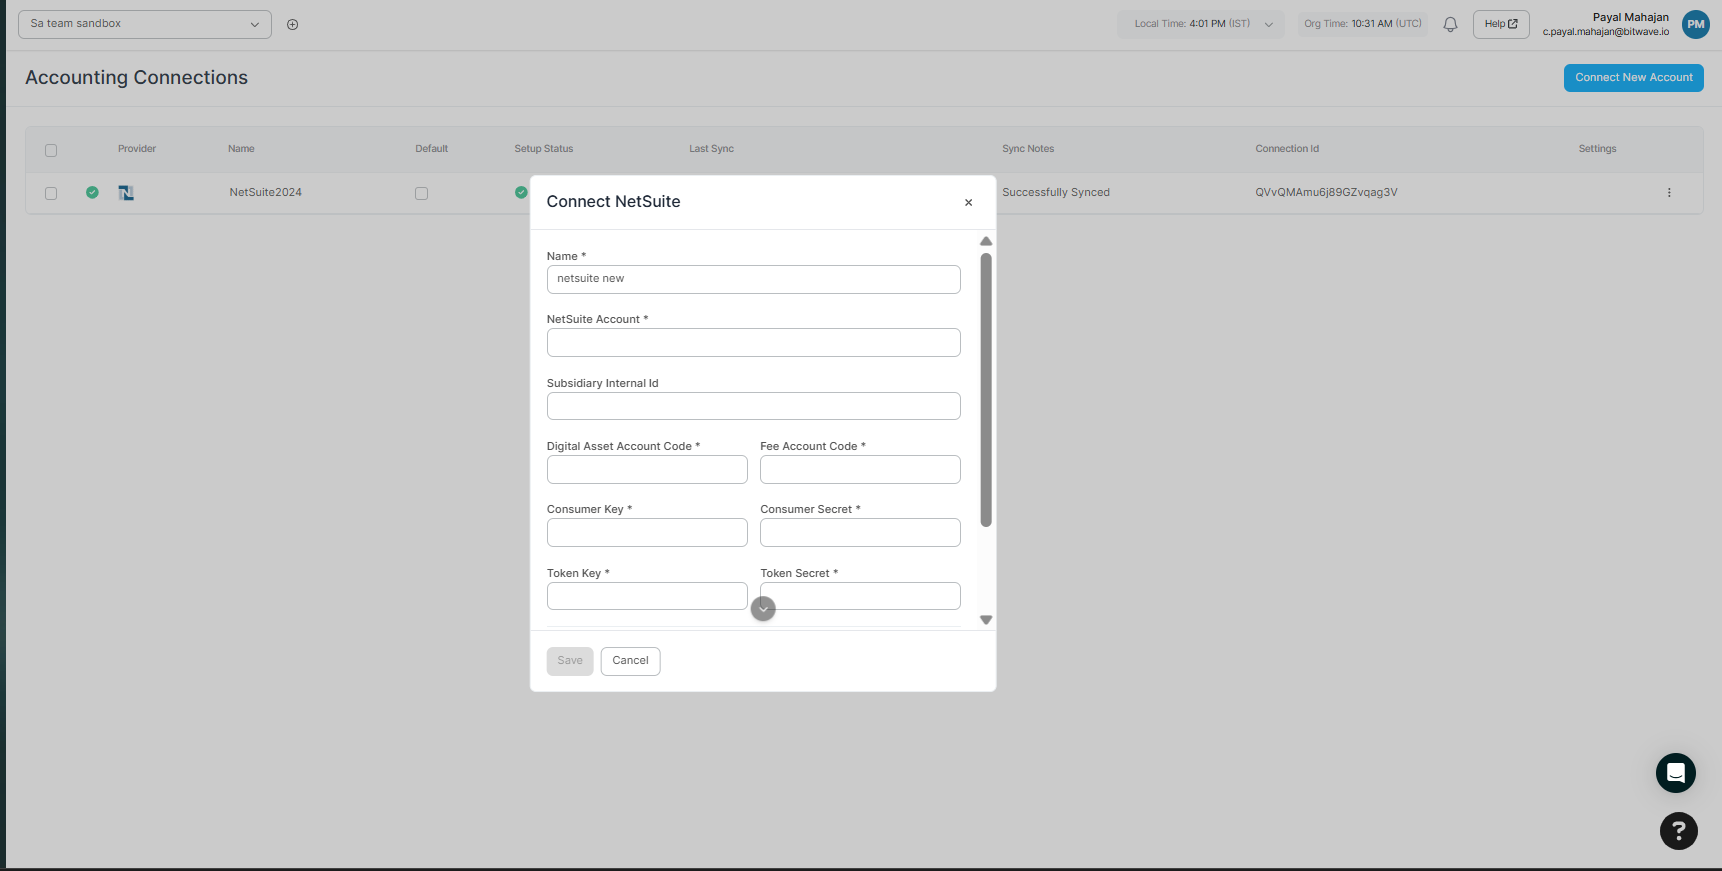This screenshot has height=871, width=1722.
Task: Open the chat messenger icon
Action: click(1676, 773)
